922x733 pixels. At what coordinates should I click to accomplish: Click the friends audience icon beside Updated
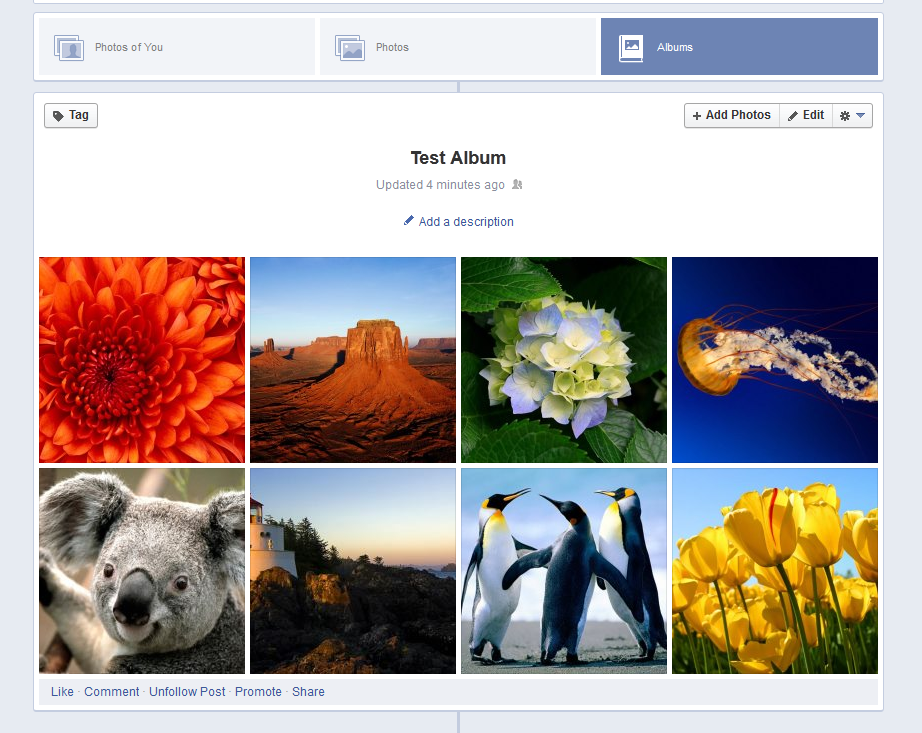(x=517, y=185)
